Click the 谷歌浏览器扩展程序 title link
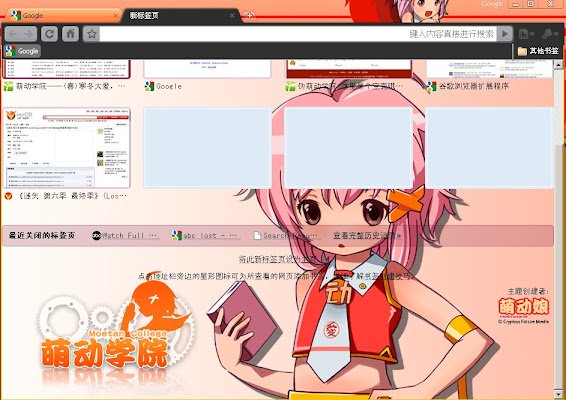 [473, 87]
